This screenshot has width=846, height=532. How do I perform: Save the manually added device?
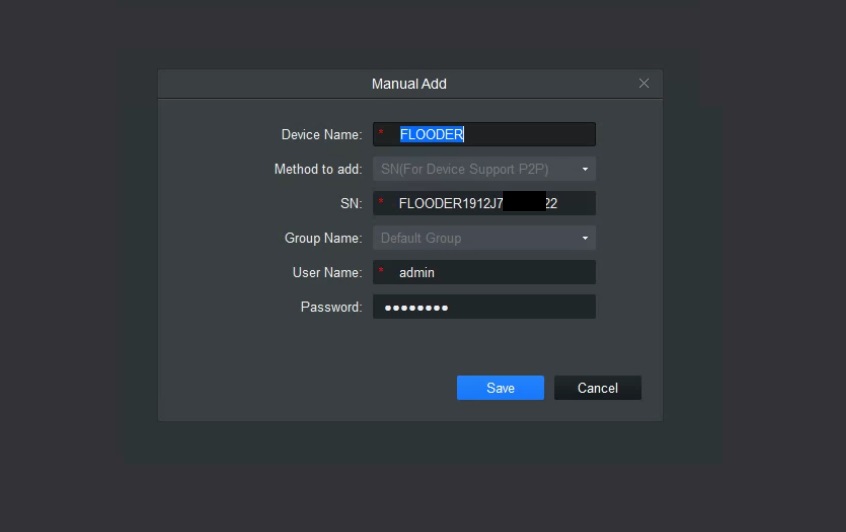pos(500,388)
